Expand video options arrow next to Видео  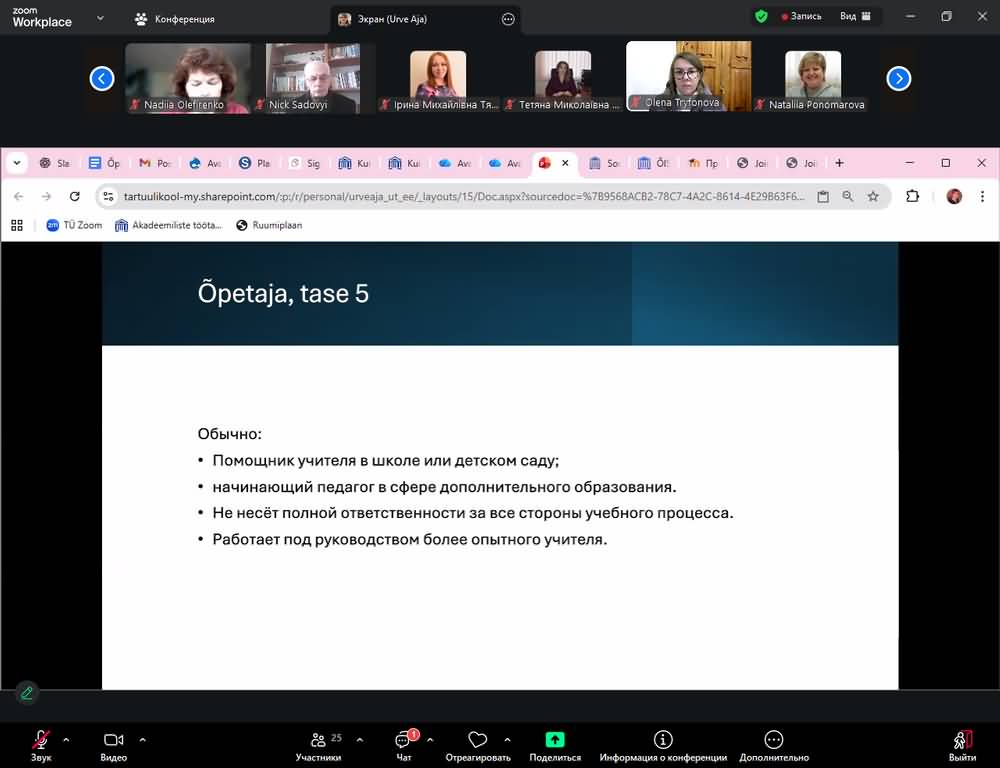point(142,740)
